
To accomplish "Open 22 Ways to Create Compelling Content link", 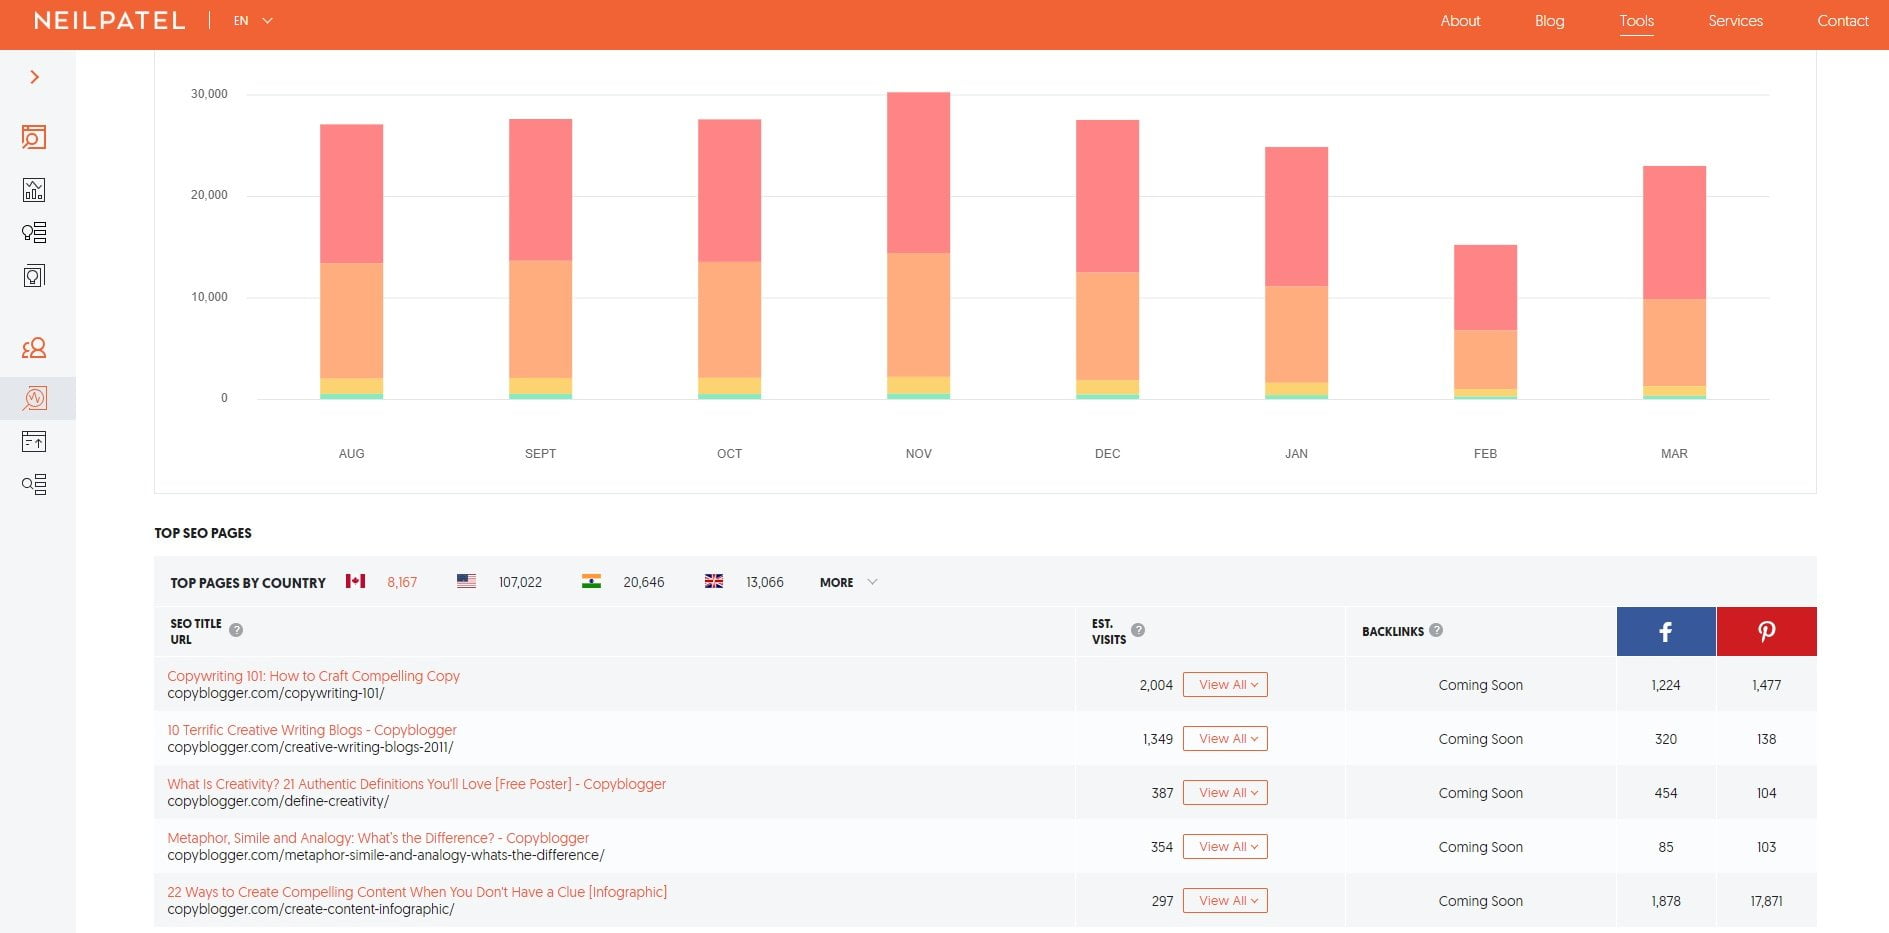I will (417, 892).
